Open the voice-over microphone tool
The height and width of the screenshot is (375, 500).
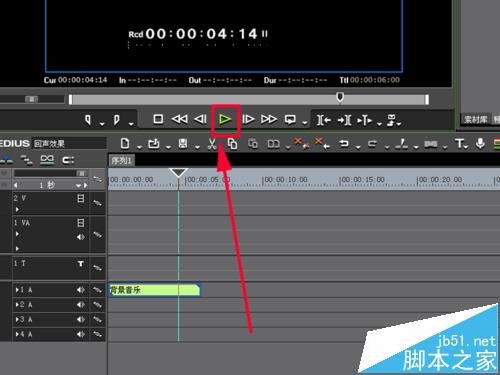tap(480, 144)
